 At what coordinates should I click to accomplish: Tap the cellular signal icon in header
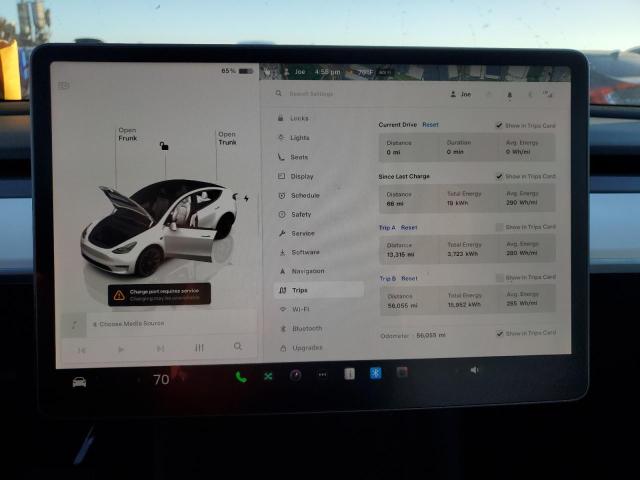click(548, 95)
